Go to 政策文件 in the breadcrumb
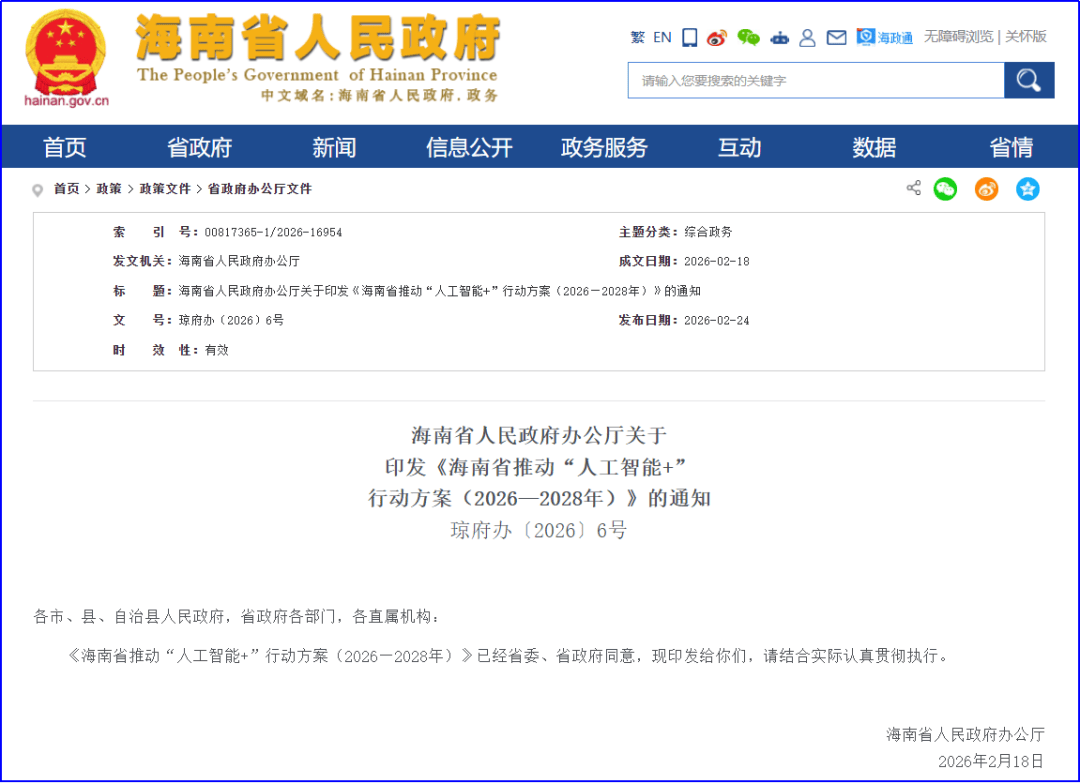1080x784 pixels. click(x=164, y=189)
